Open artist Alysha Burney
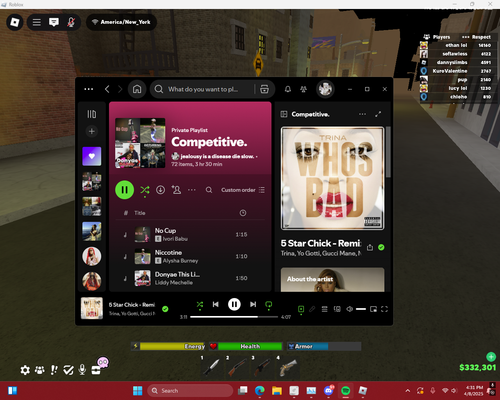Viewport: 500px width, 400px height. coord(180,261)
